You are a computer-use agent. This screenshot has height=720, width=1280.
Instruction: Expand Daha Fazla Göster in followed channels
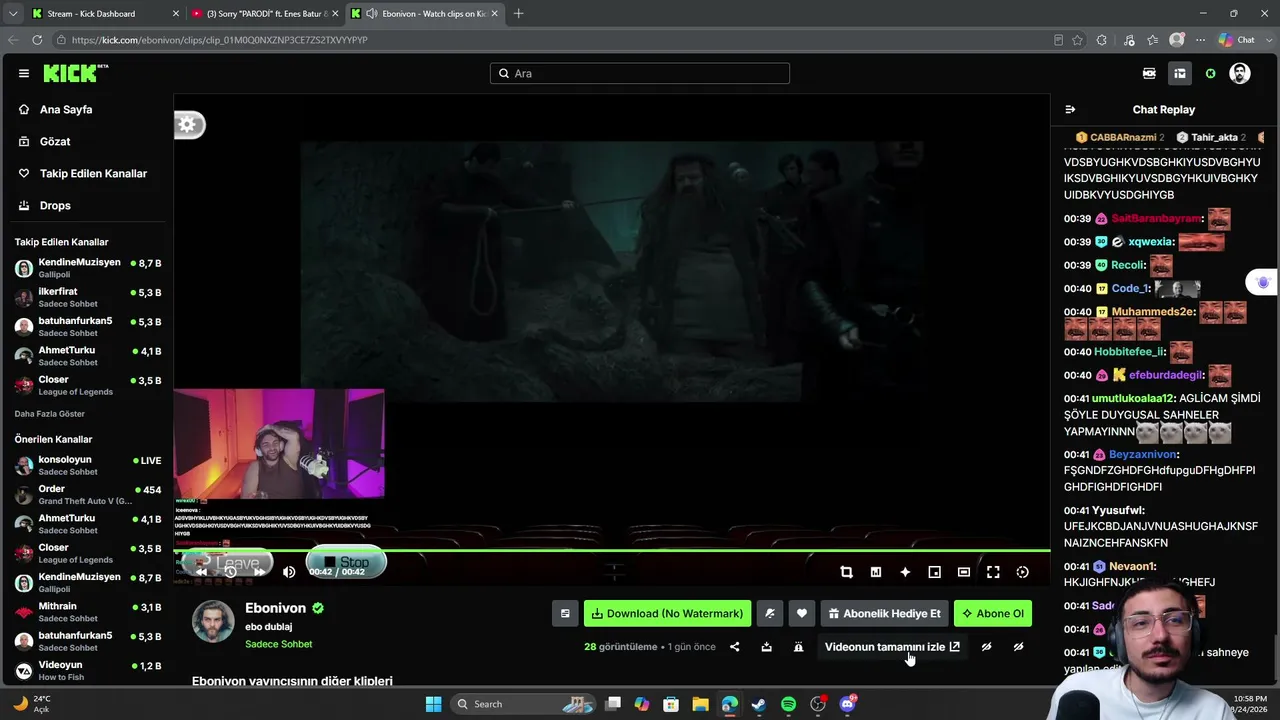coord(50,414)
